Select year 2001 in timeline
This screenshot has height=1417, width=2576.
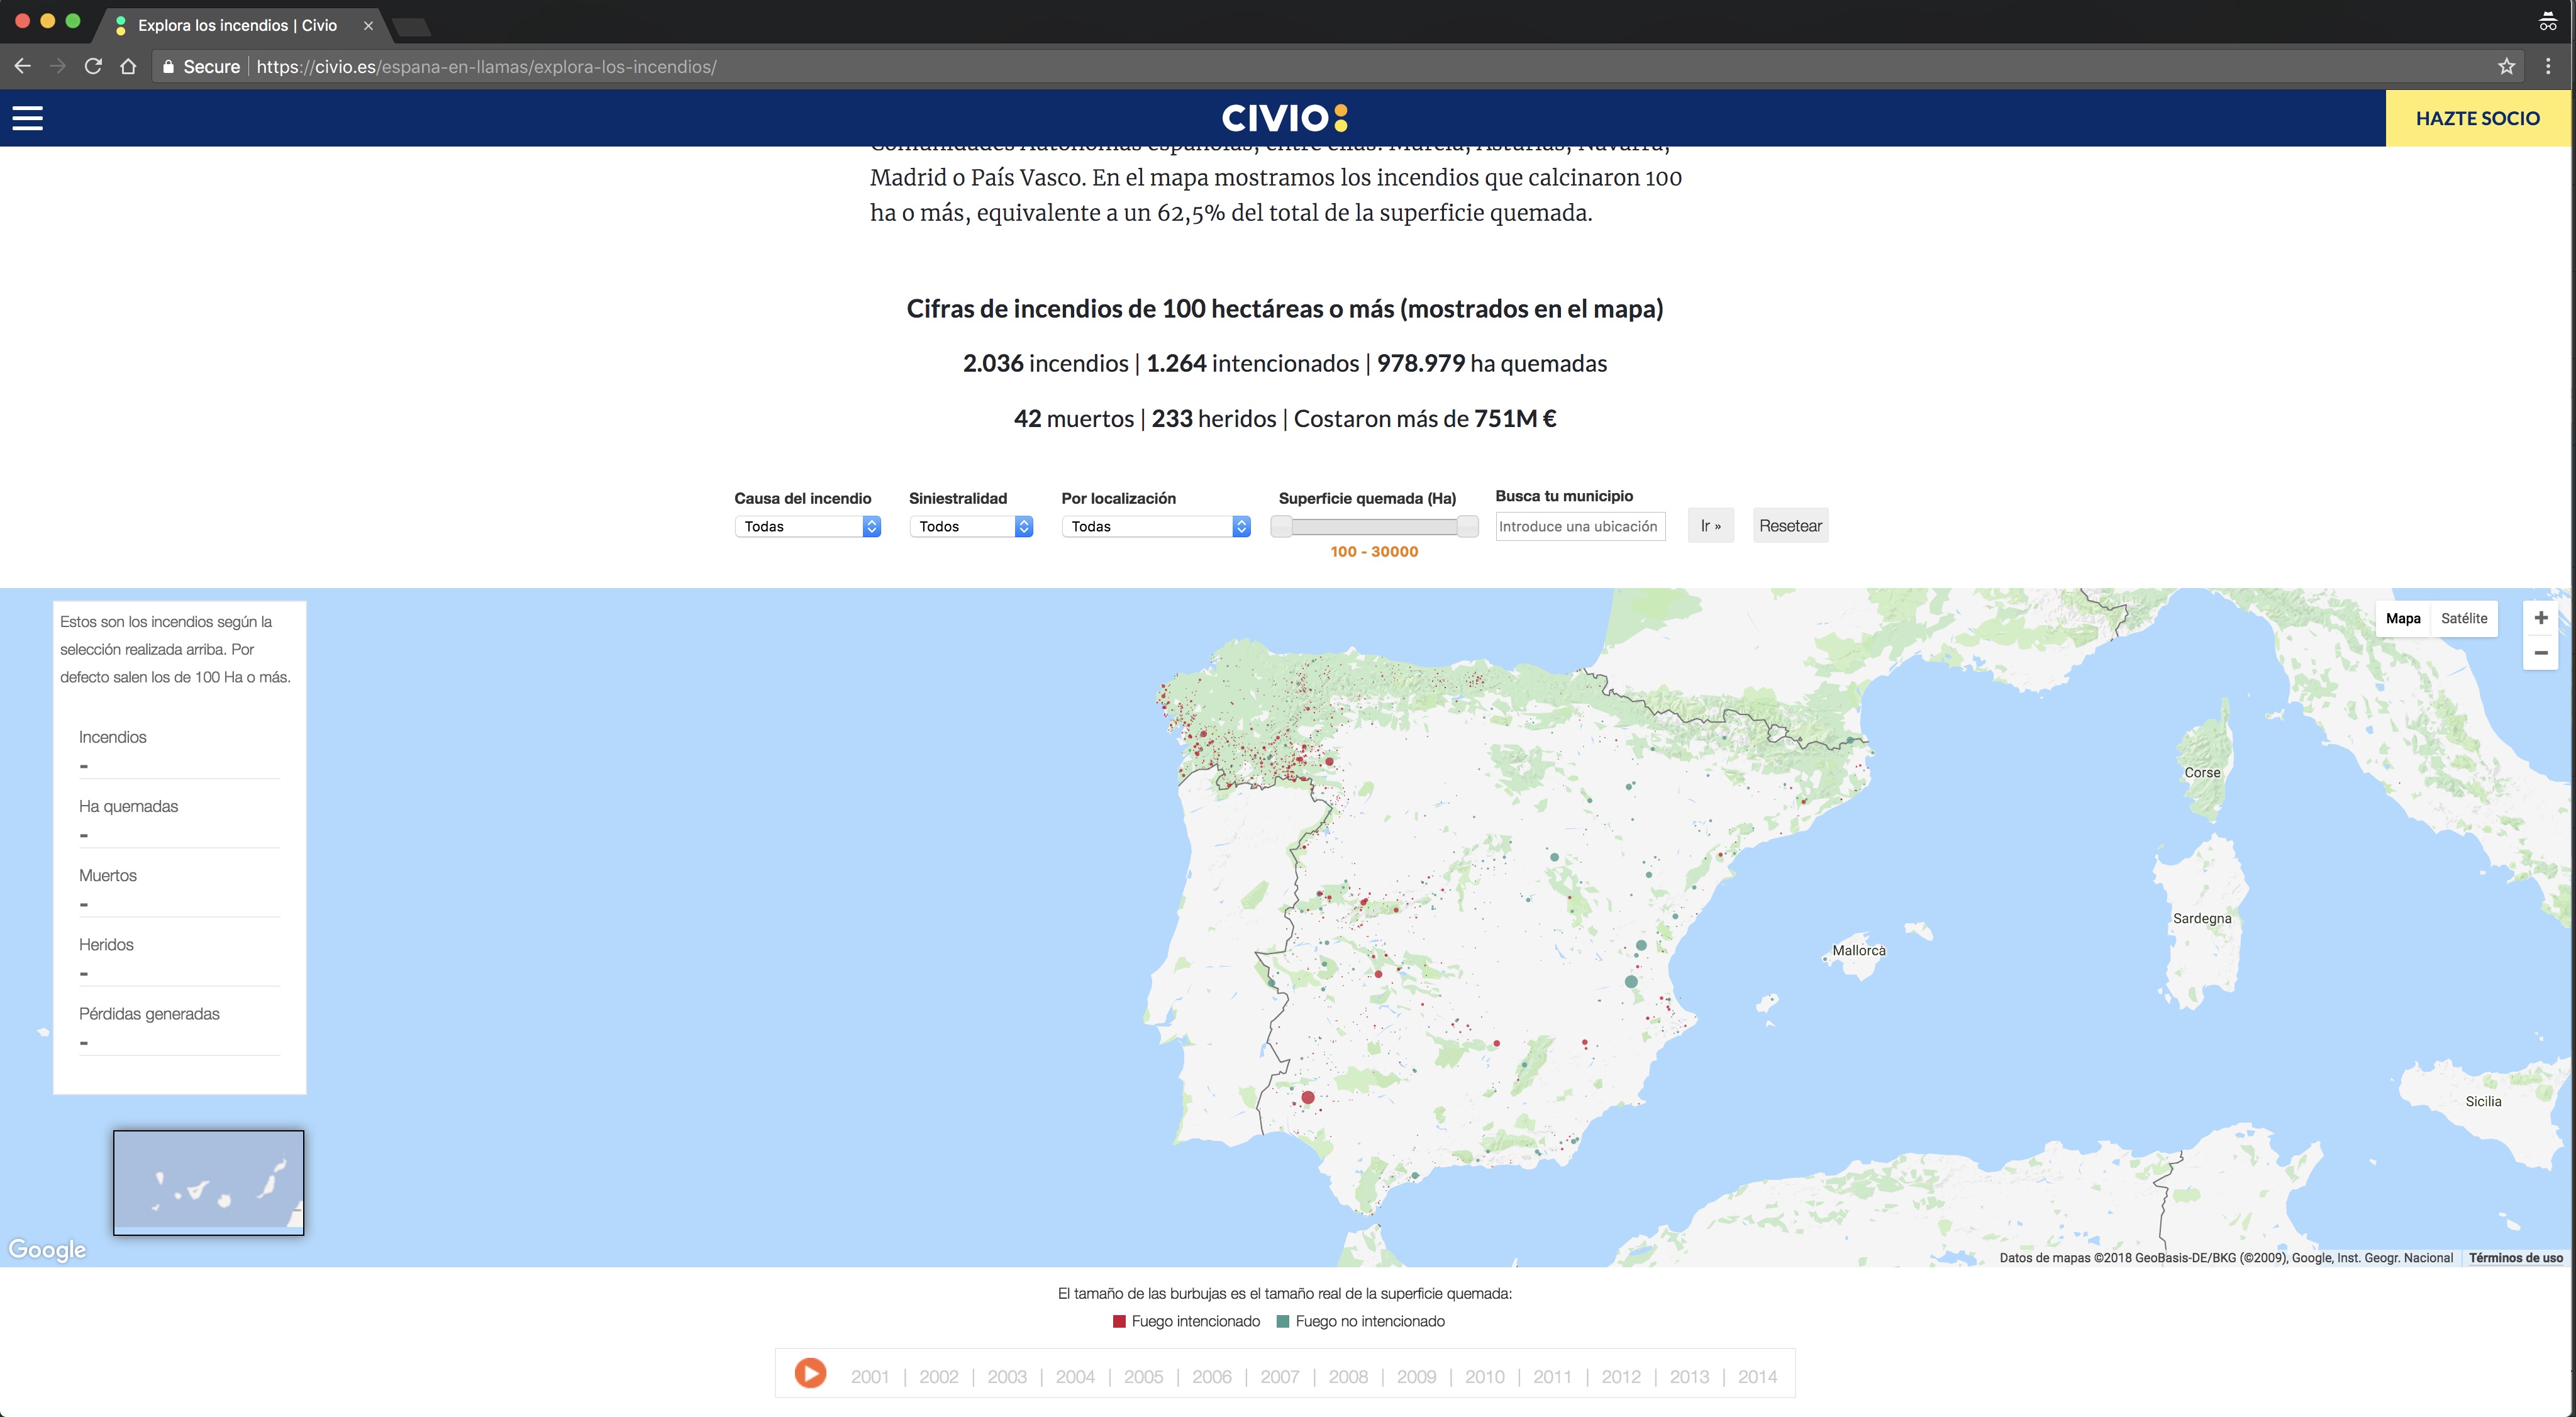pyautogui.click(x=870, y=1377)
